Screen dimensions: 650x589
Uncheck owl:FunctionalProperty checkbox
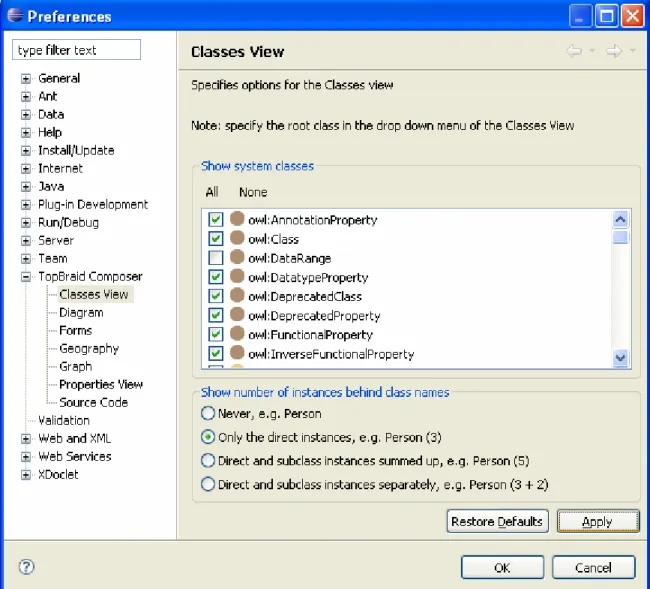[x=216, y=334]
